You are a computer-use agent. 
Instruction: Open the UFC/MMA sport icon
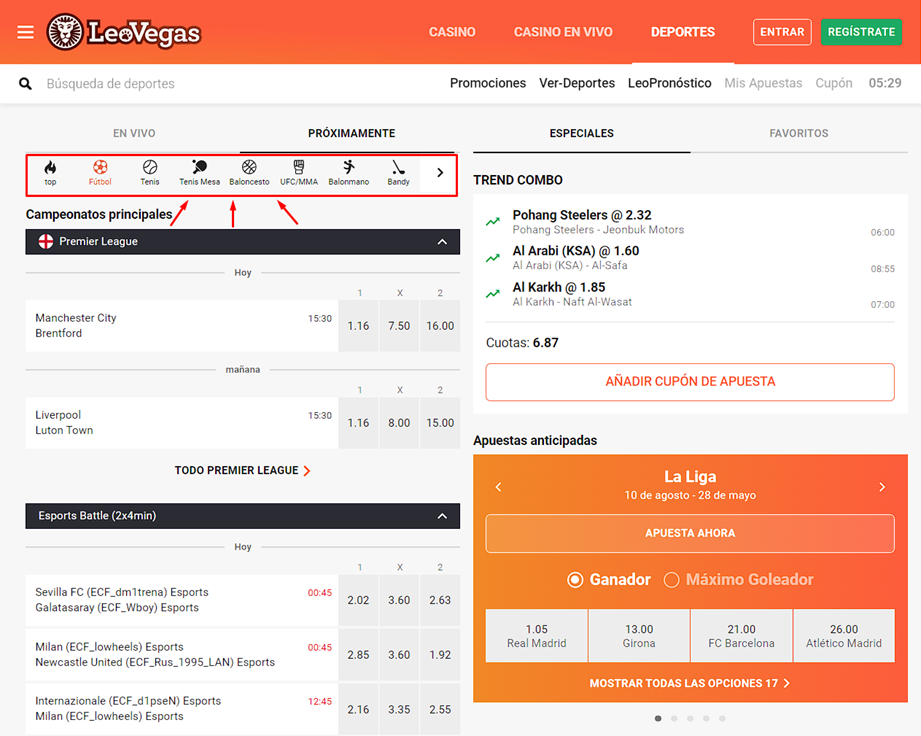pos(299,173)
